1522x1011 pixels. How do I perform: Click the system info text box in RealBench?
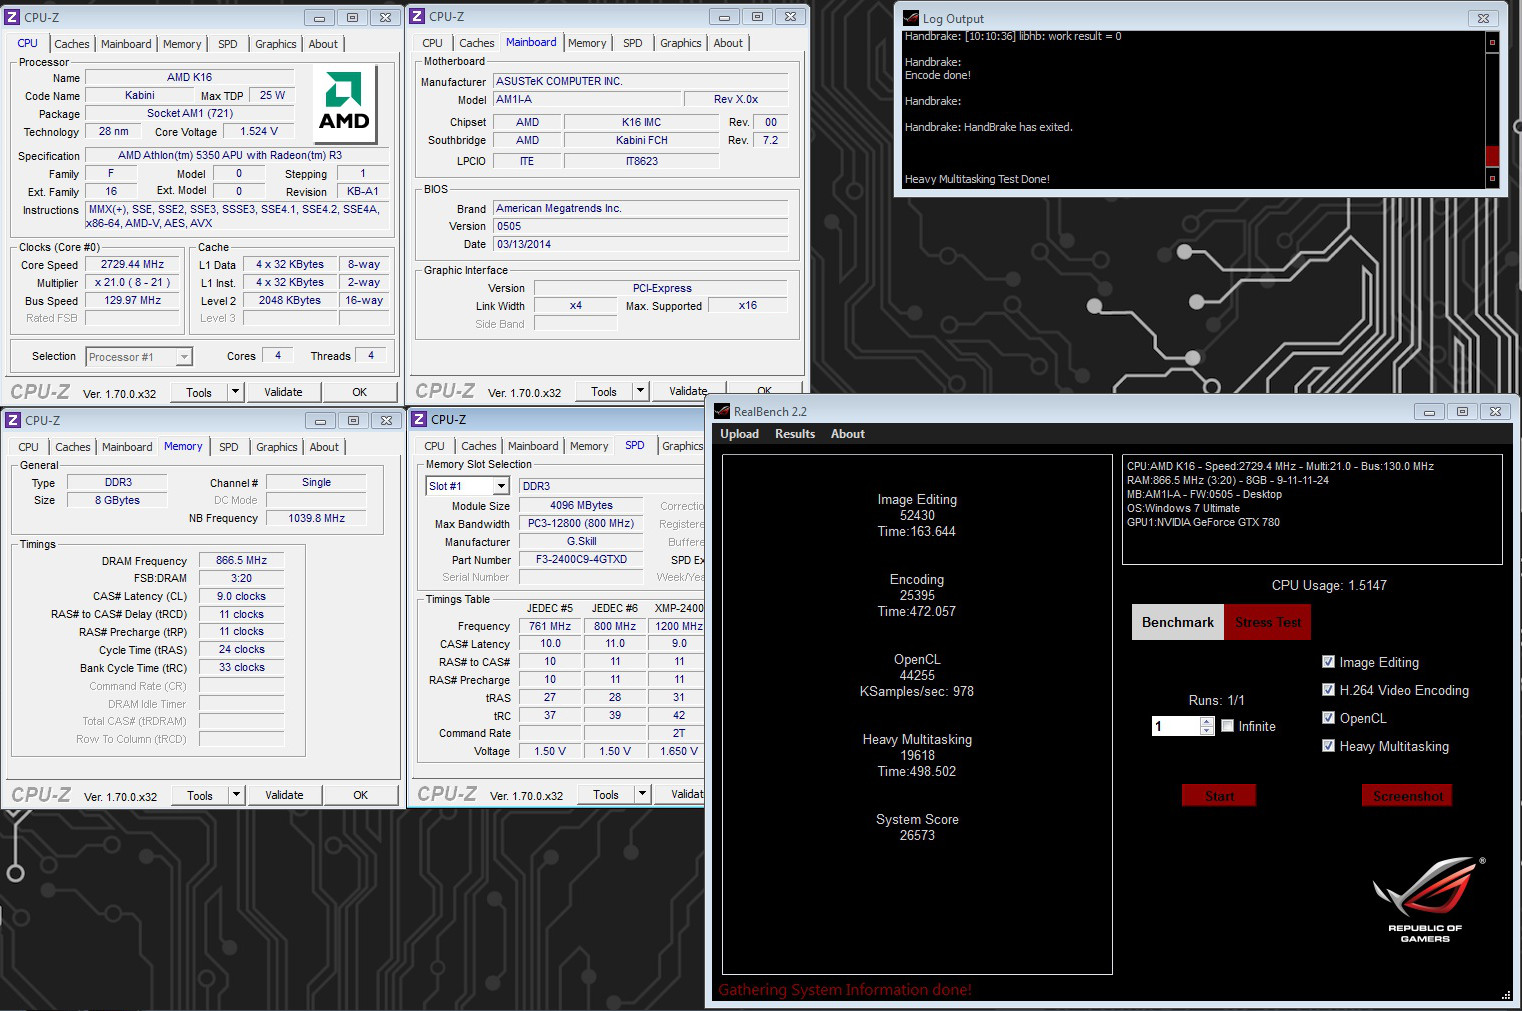click(x=1312, y=510)
